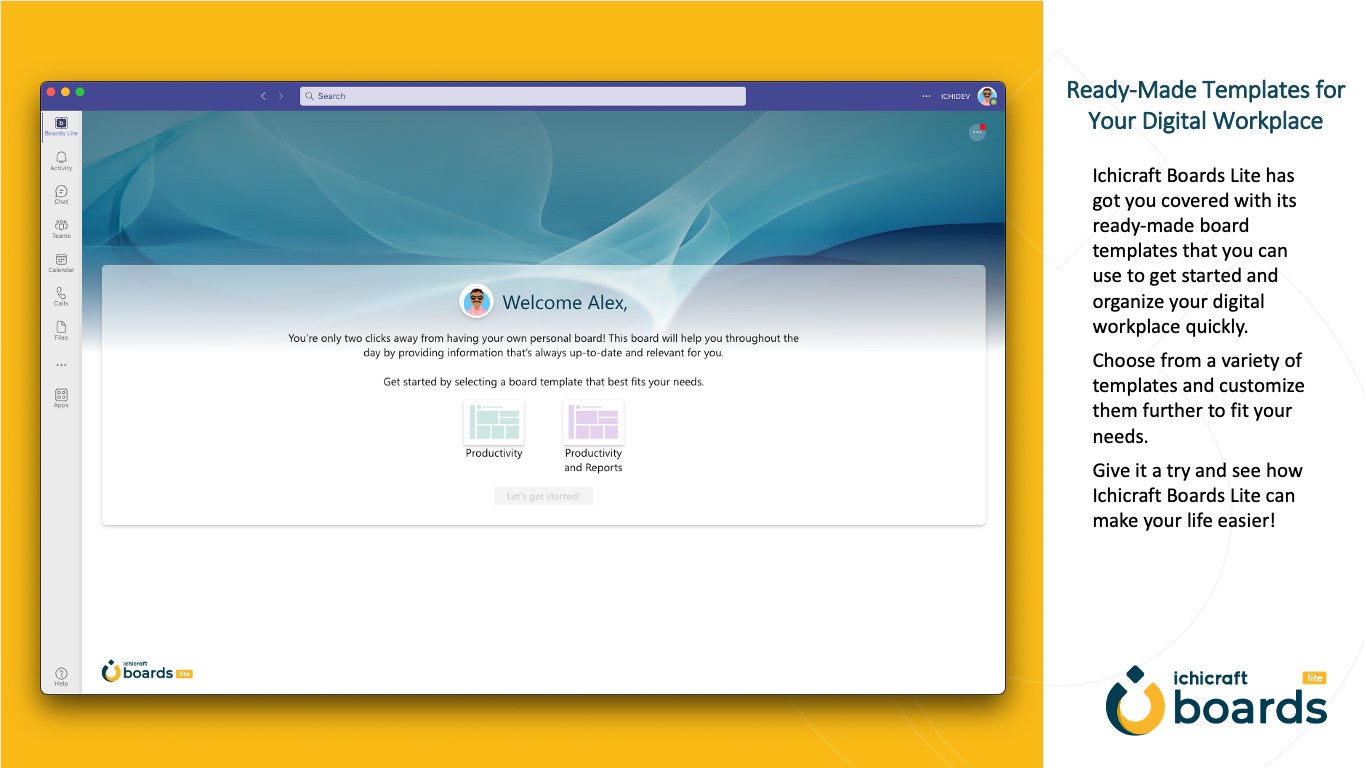Open the Chat sidebar icon
This screenshot has height=768, width=1366.
(x=61, y=195)
